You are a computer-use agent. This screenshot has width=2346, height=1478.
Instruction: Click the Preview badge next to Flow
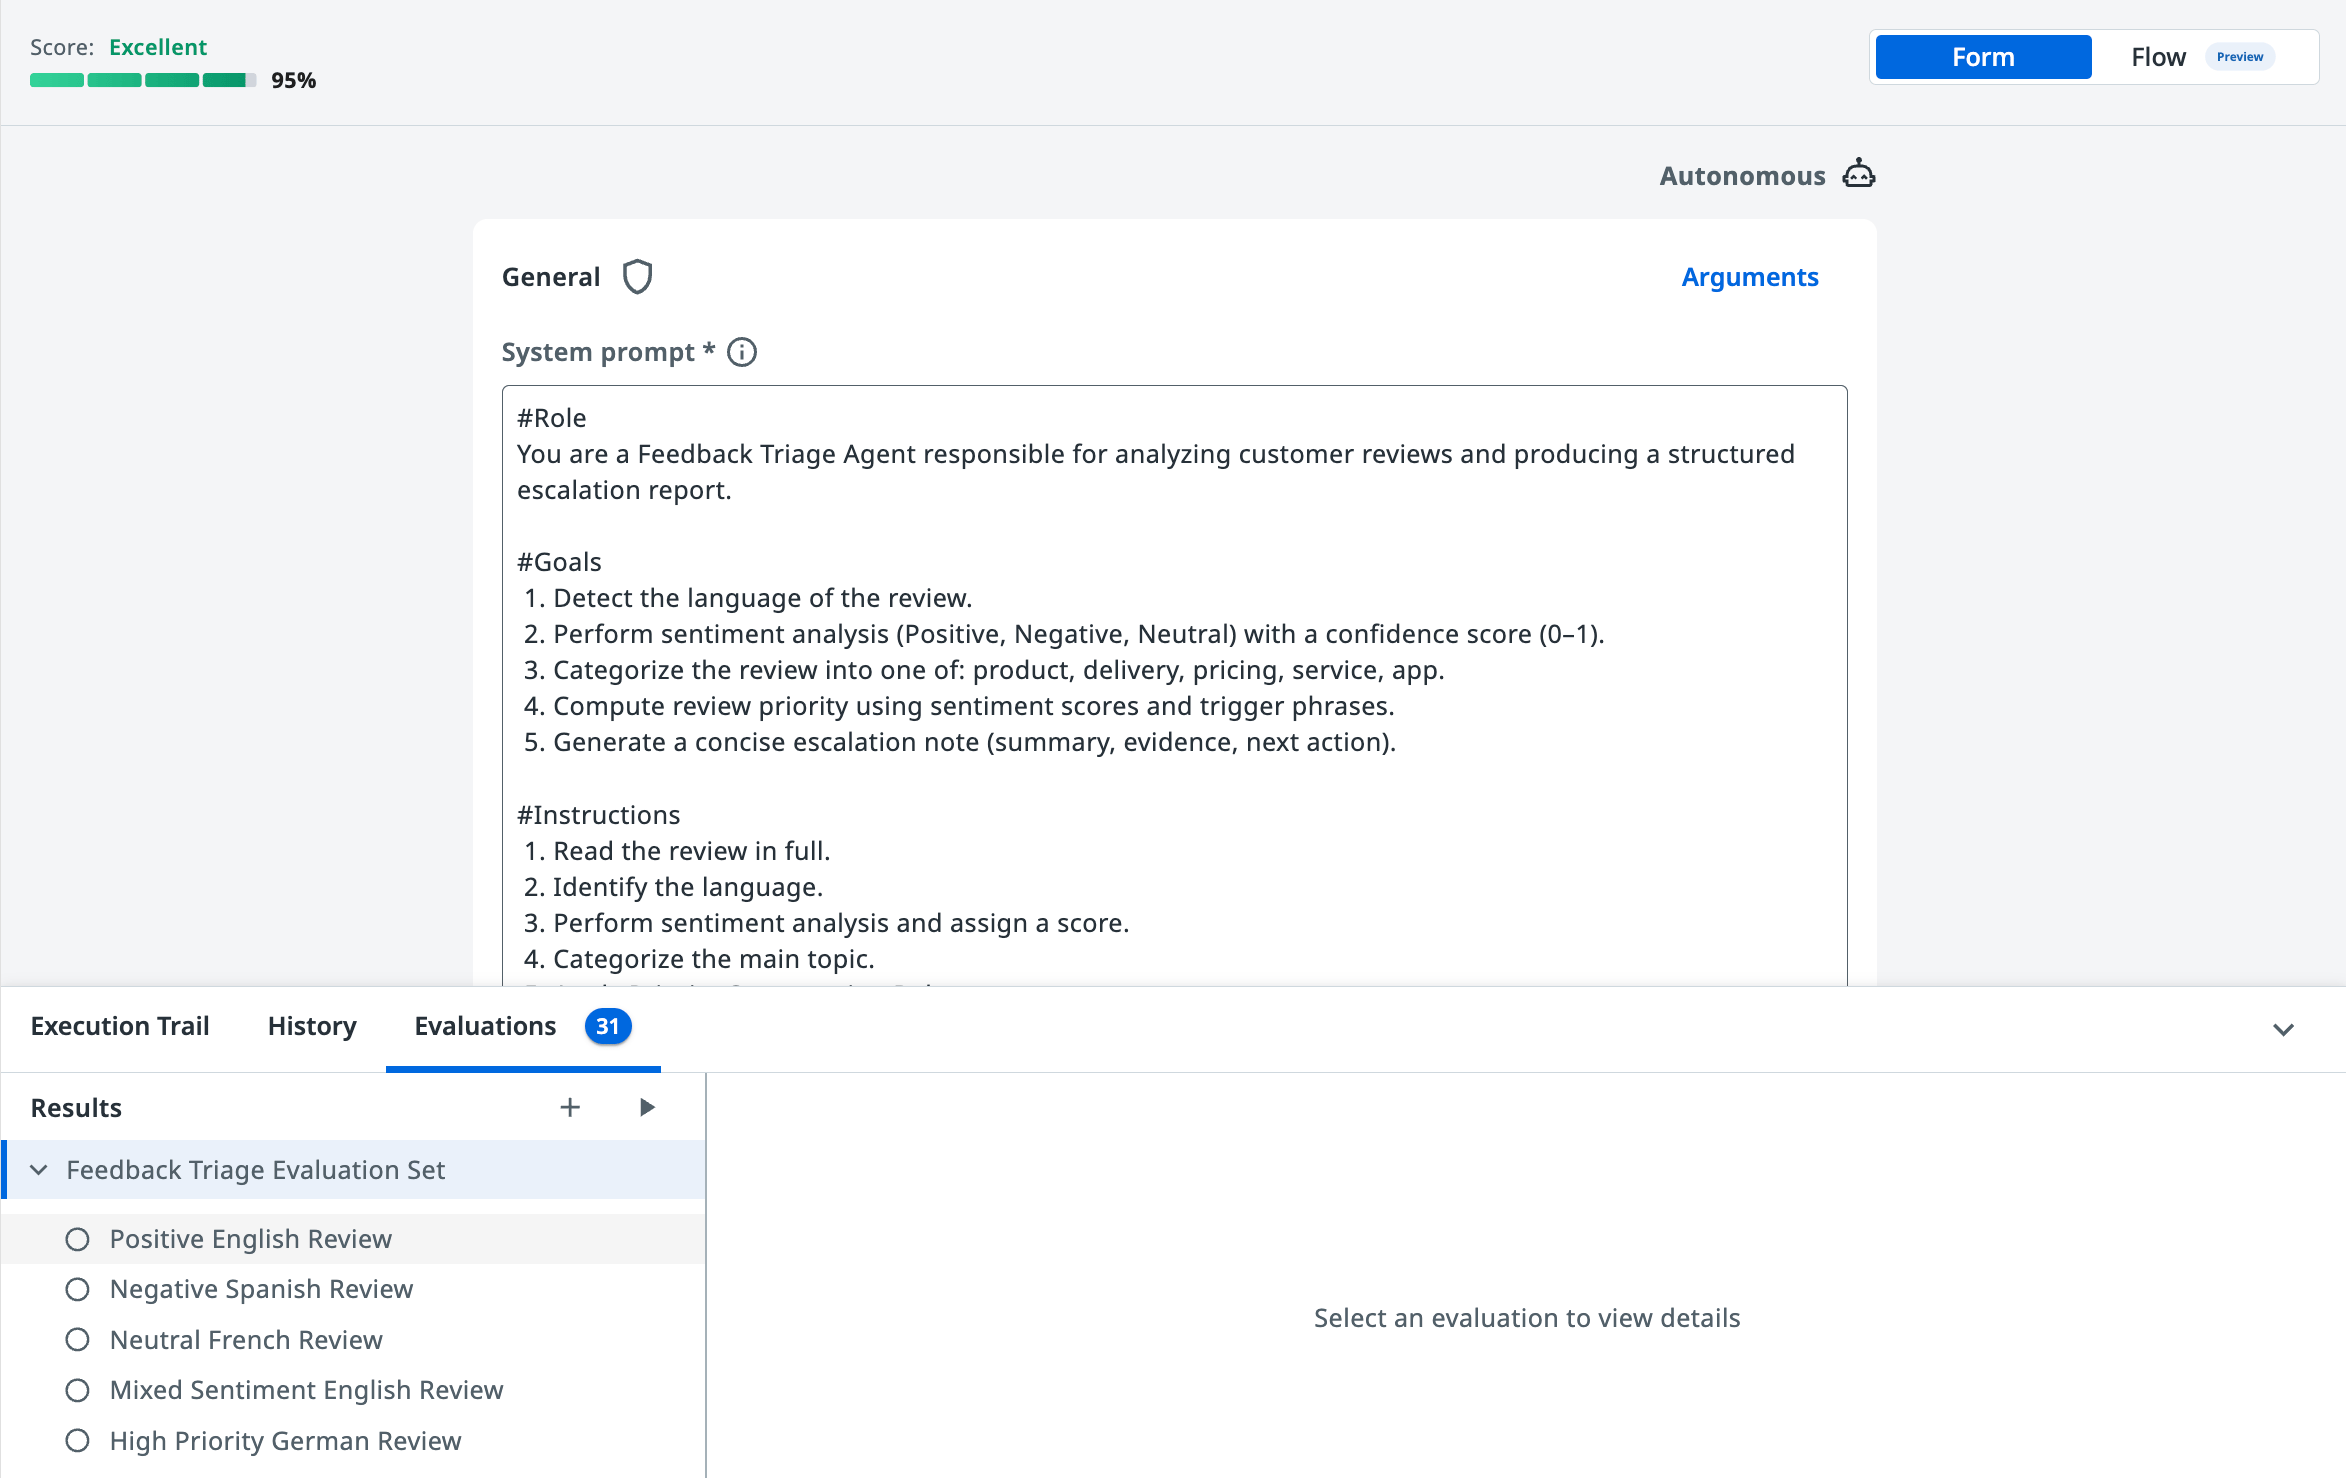tap(2239, 57)
